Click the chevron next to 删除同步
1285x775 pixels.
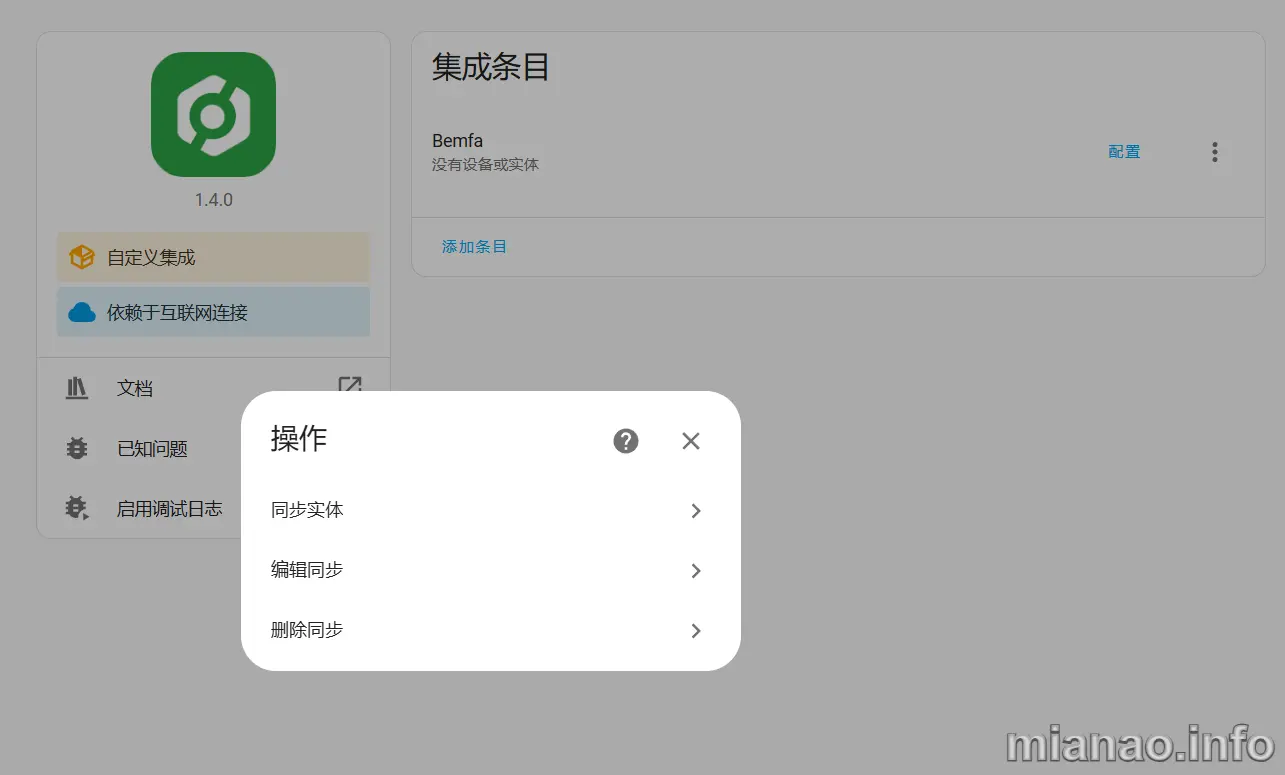(x=696, y=631)
